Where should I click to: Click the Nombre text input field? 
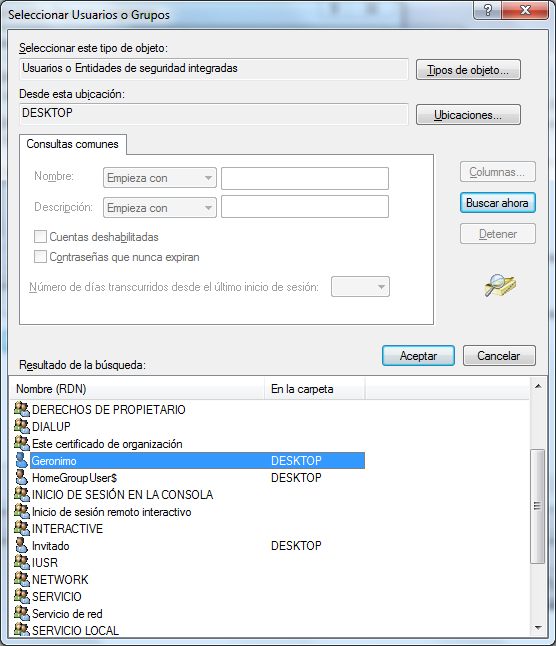click(305, 178)
